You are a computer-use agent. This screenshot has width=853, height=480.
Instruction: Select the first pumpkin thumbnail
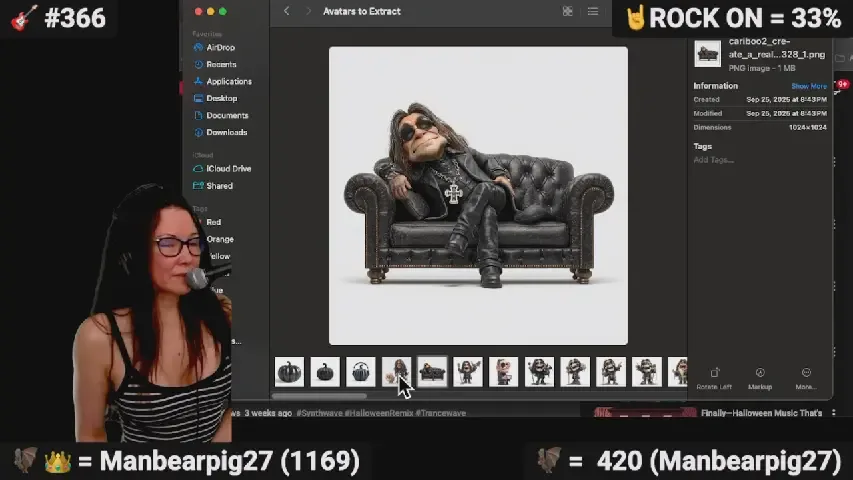289,372
